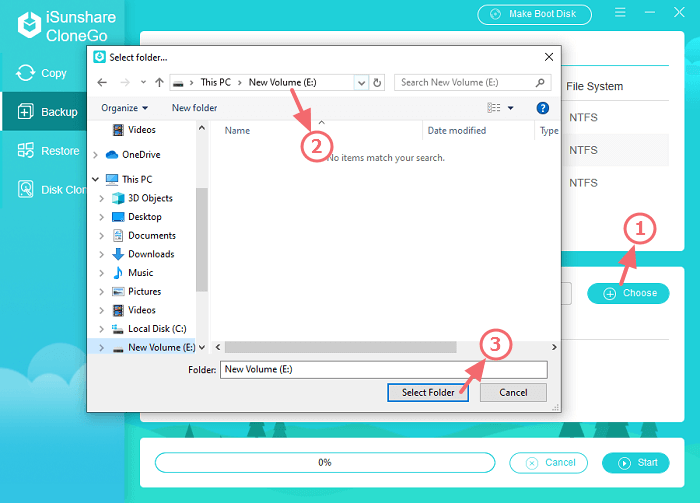The width and height of the screenshot is (700, 503).
Task: Select the 3D Objects folder
Action: coord(142,198)
